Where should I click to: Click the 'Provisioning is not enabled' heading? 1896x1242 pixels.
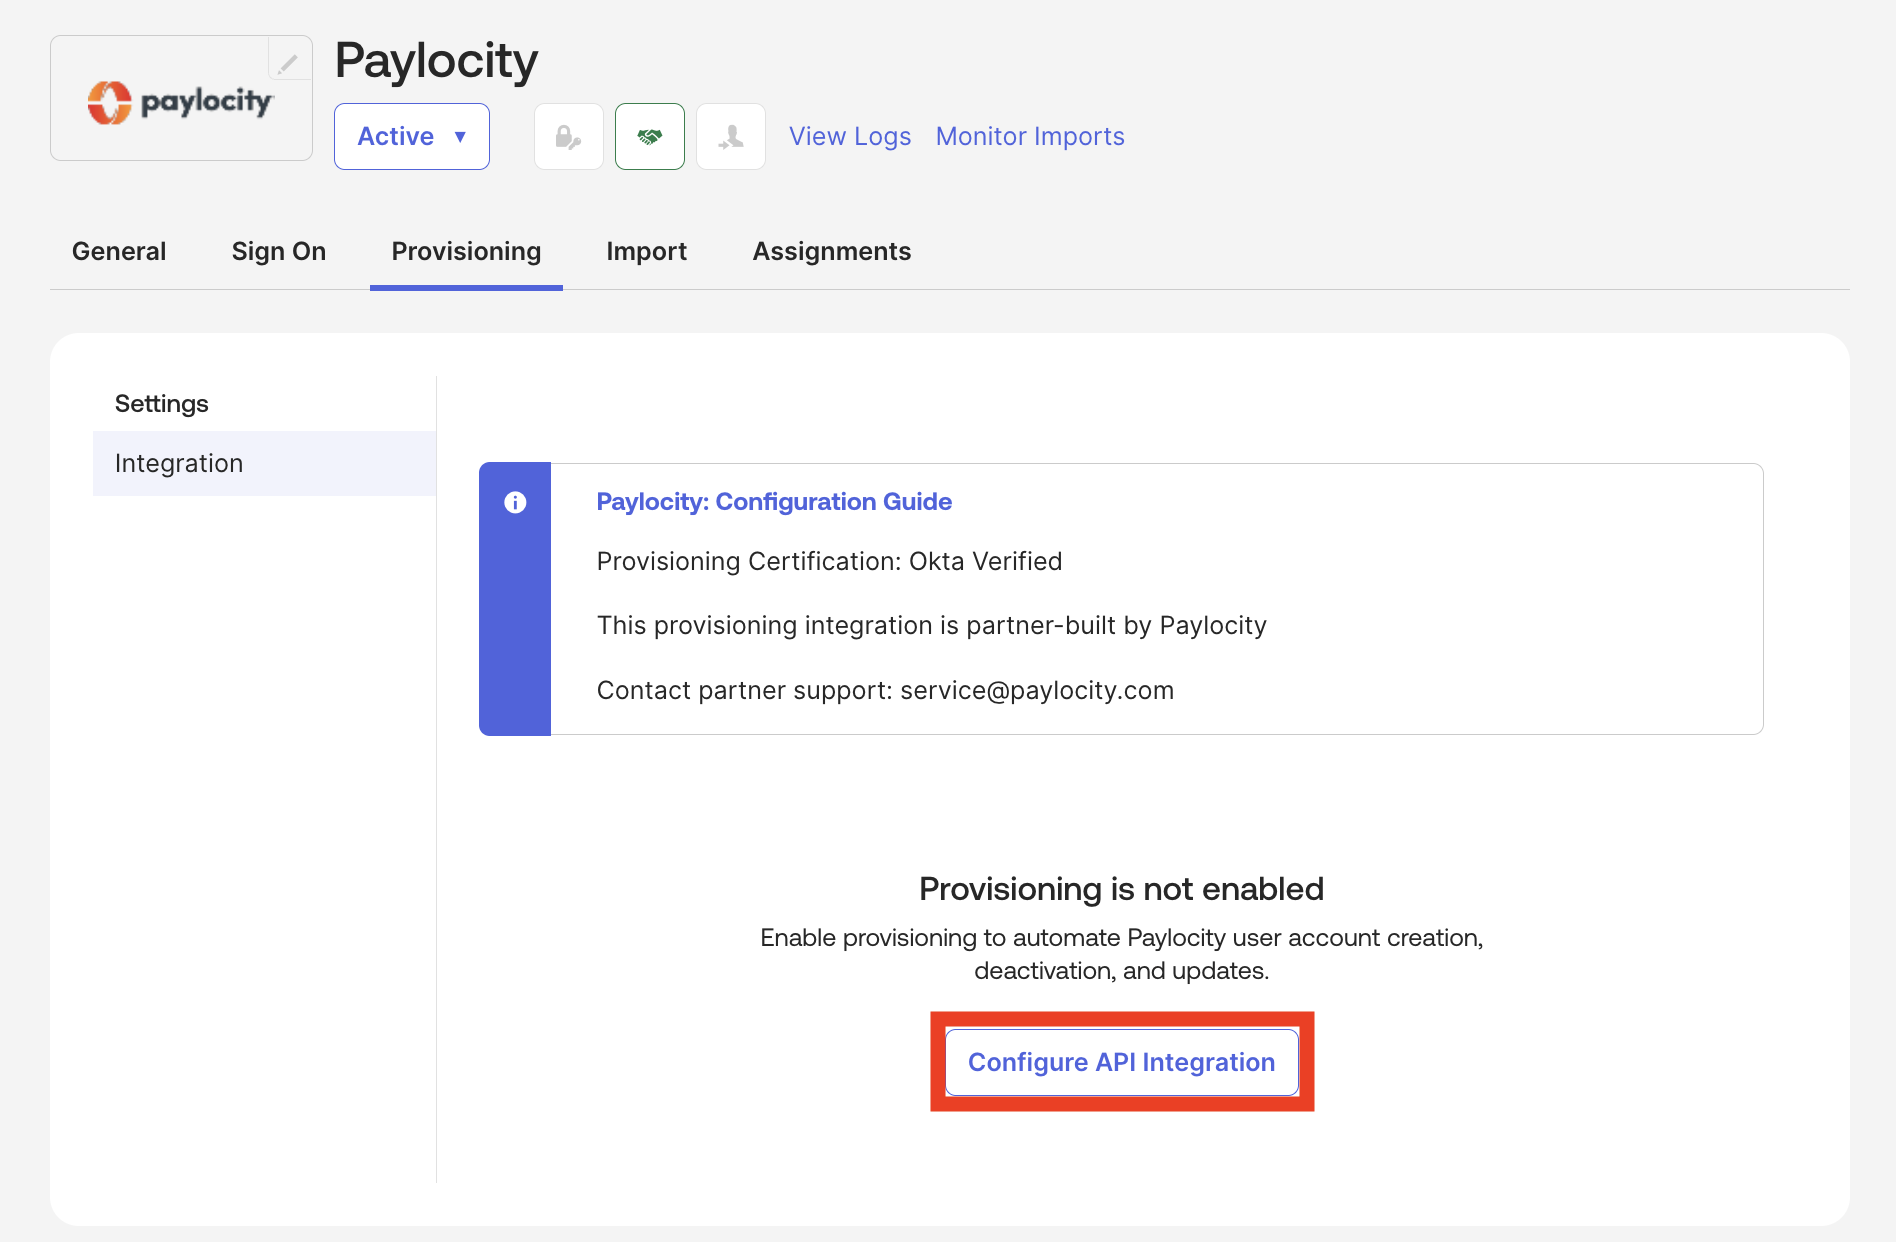click(1121, 888)
